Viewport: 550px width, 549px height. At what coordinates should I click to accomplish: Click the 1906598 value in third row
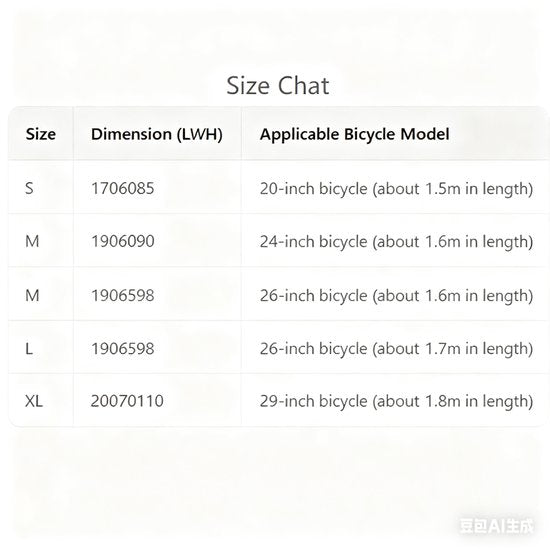tap(123, 295)
